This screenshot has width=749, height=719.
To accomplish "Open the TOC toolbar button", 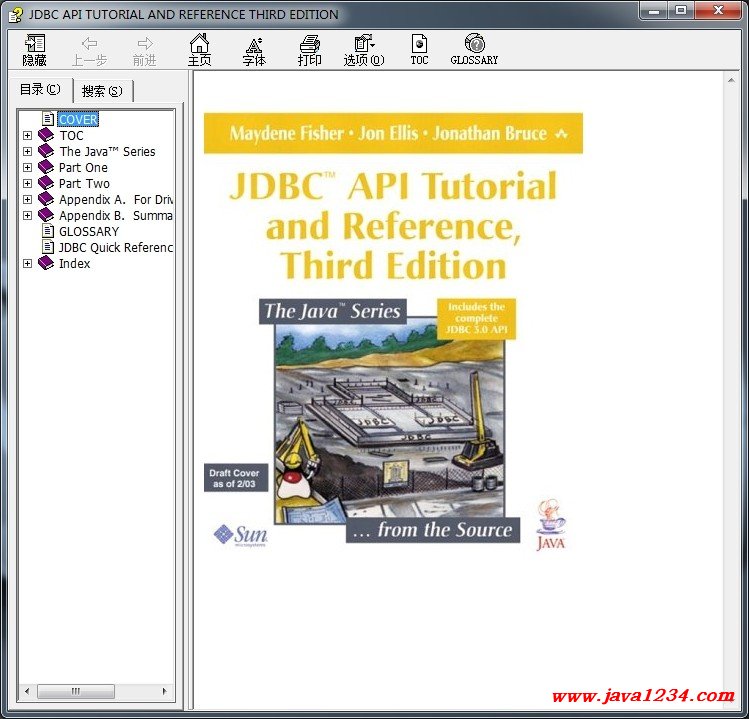I will [x=419, y=50].
